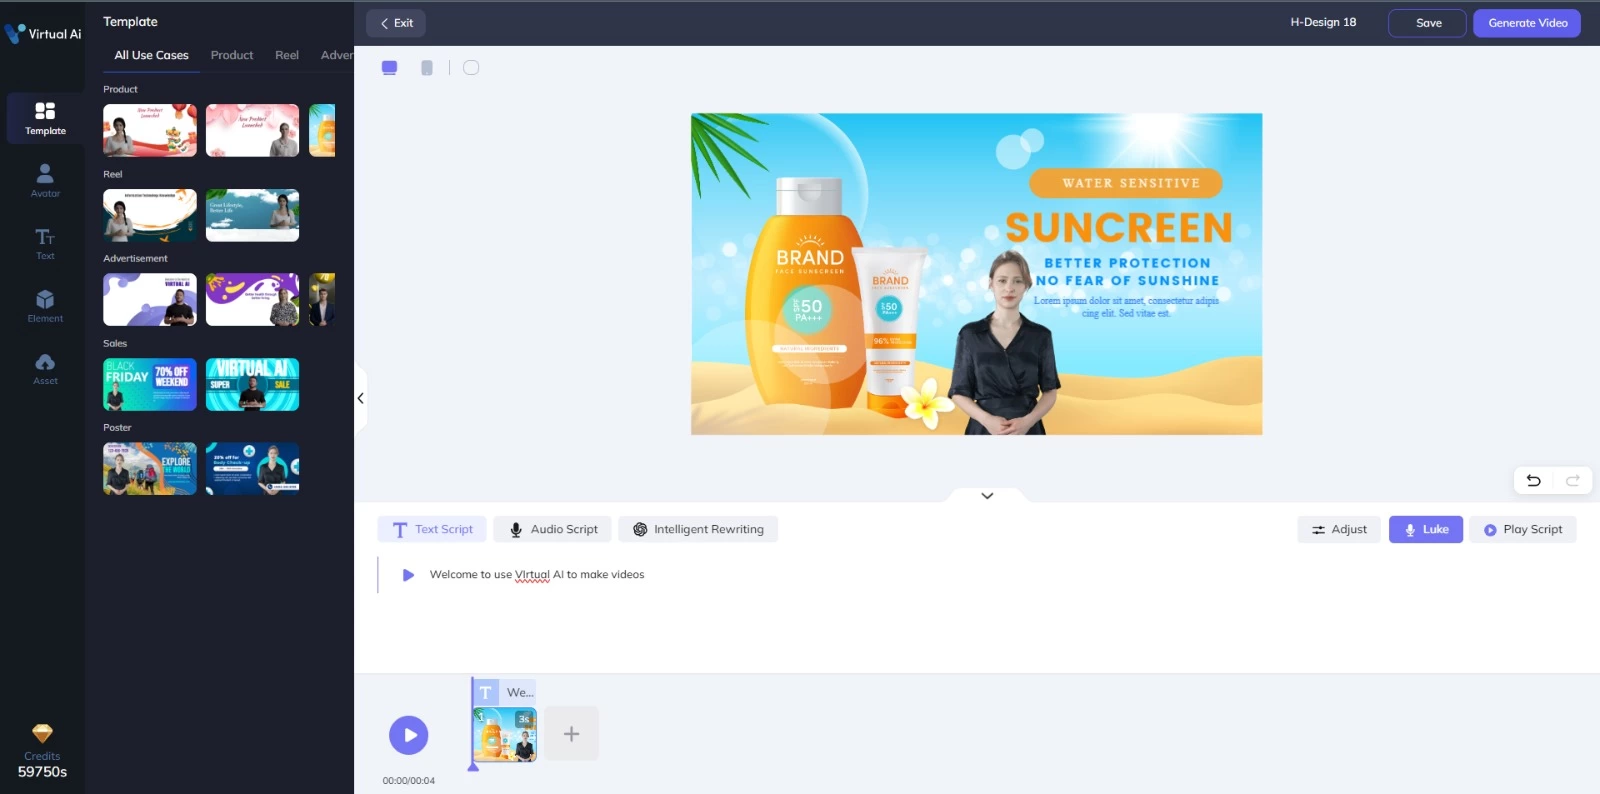The width and height of the screenshot is (1600, 794).
Task: Click the 59750s credits value
Action: click(x=42, y=772)
